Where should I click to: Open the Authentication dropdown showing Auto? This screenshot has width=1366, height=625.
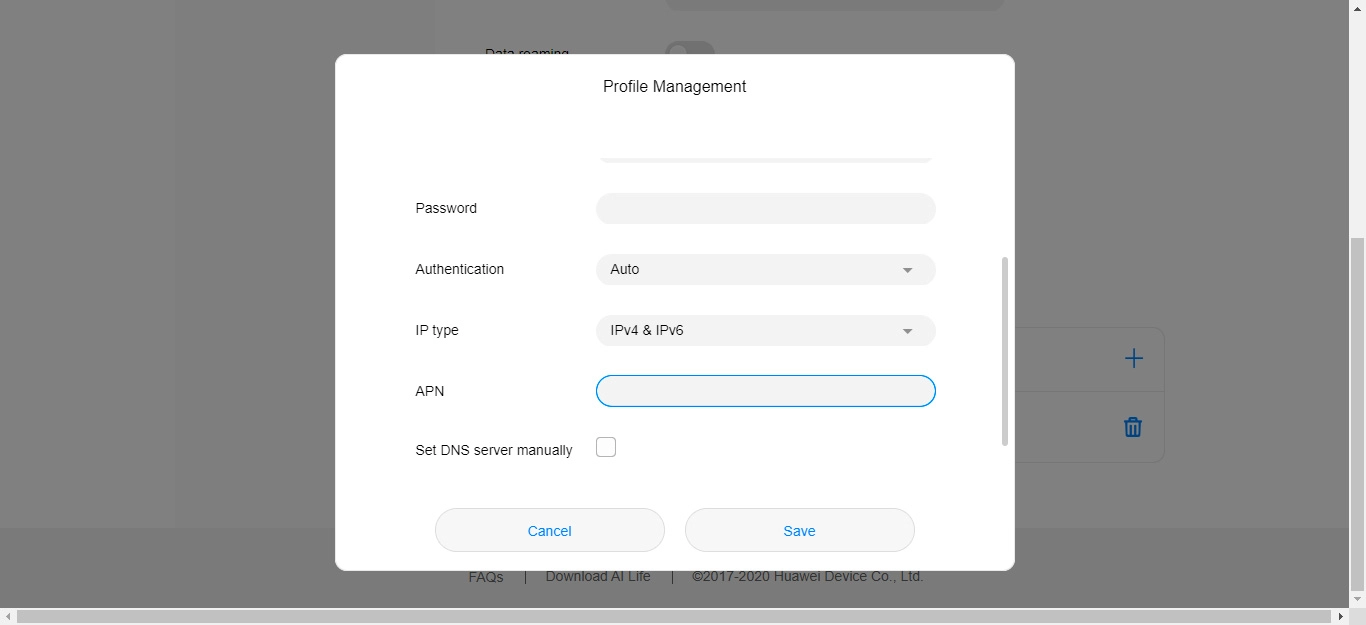coord(765,270)
